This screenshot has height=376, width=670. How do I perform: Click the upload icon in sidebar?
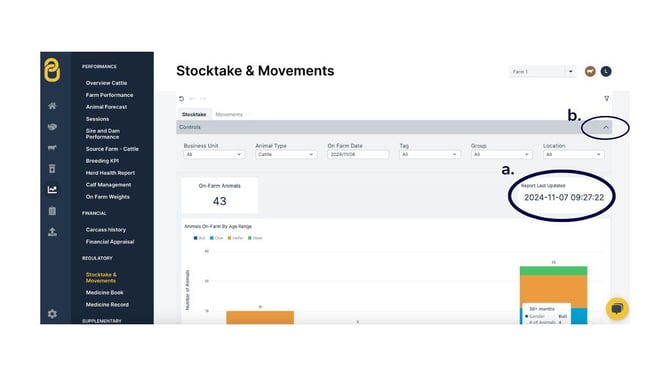[52, 232]
